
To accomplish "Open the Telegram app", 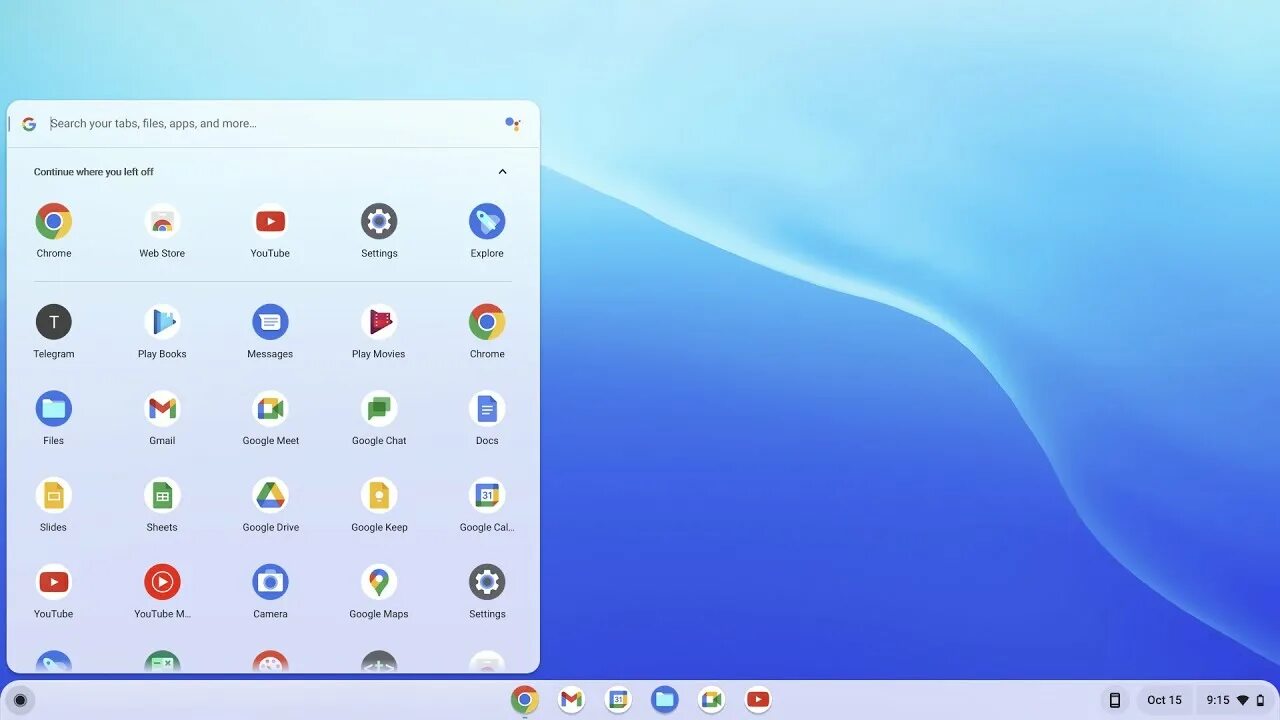I will [54, 322].
